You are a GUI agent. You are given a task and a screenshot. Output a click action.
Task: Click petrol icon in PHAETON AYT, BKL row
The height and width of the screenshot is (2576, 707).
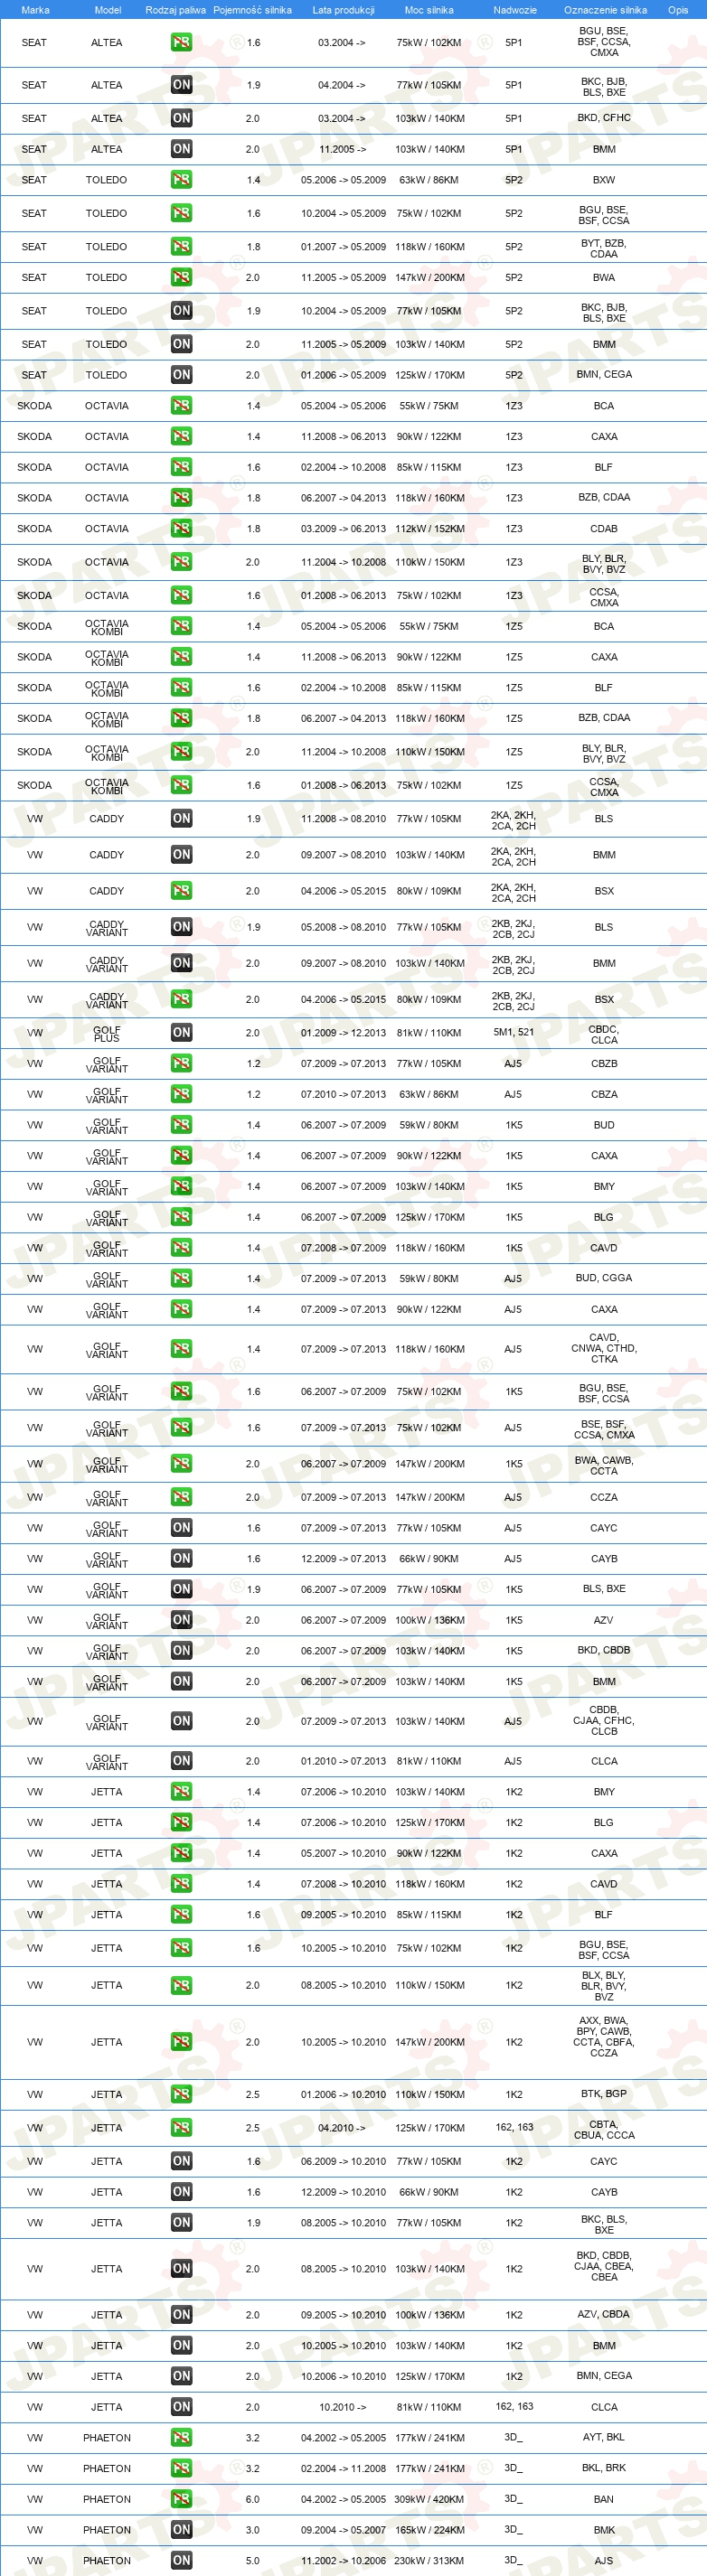pos(181,2438)
